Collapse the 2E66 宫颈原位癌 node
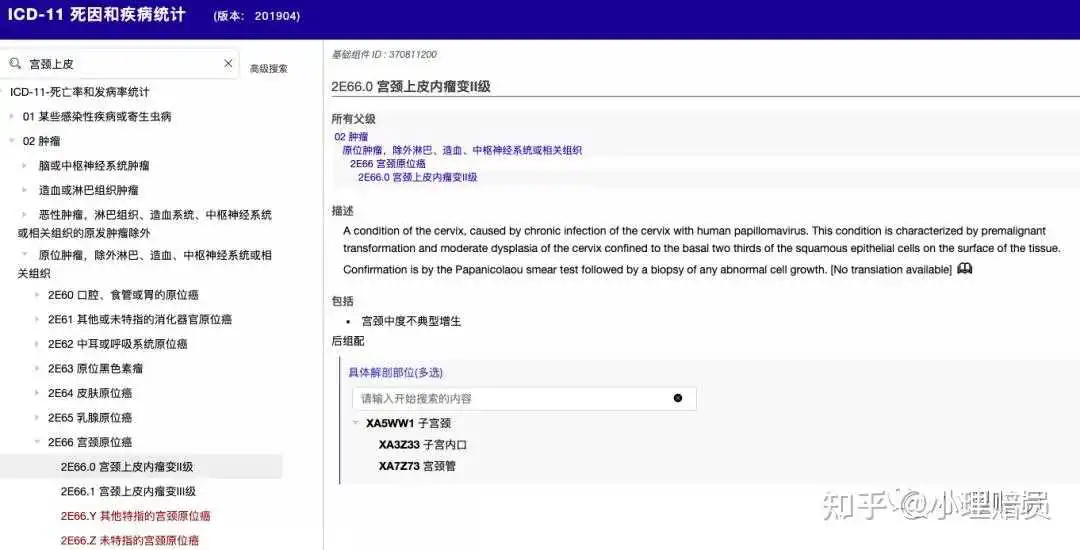Image resolution: width=1080 pixels, height=550 pixels. click(x=37, y=442)
